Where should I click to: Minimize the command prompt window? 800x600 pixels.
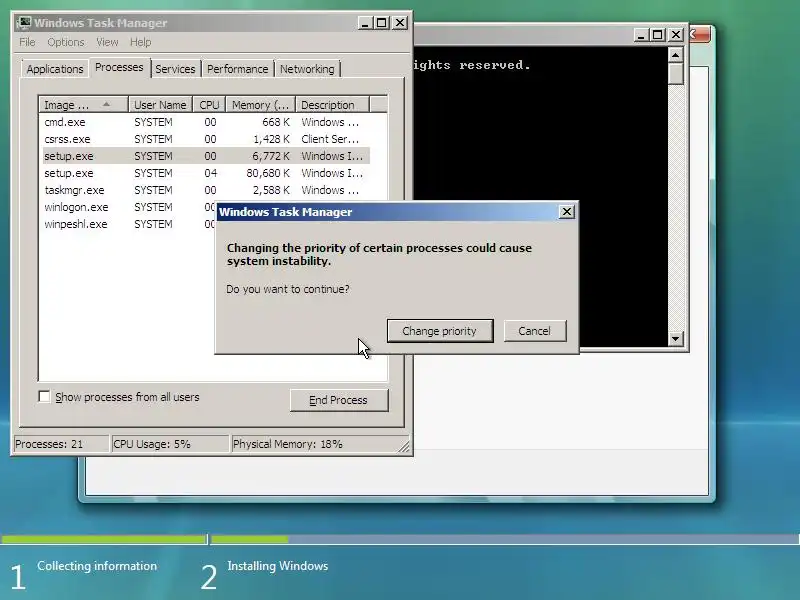click(x=641, y=35)
